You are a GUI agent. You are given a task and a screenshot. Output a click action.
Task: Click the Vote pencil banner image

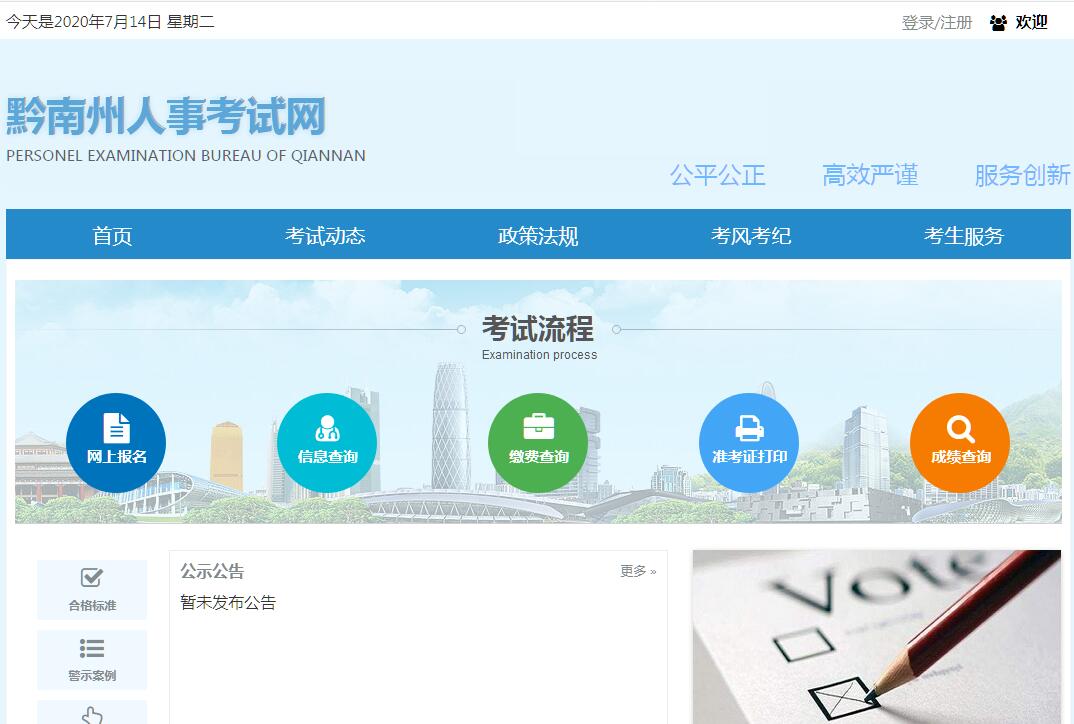click(876, 636)
